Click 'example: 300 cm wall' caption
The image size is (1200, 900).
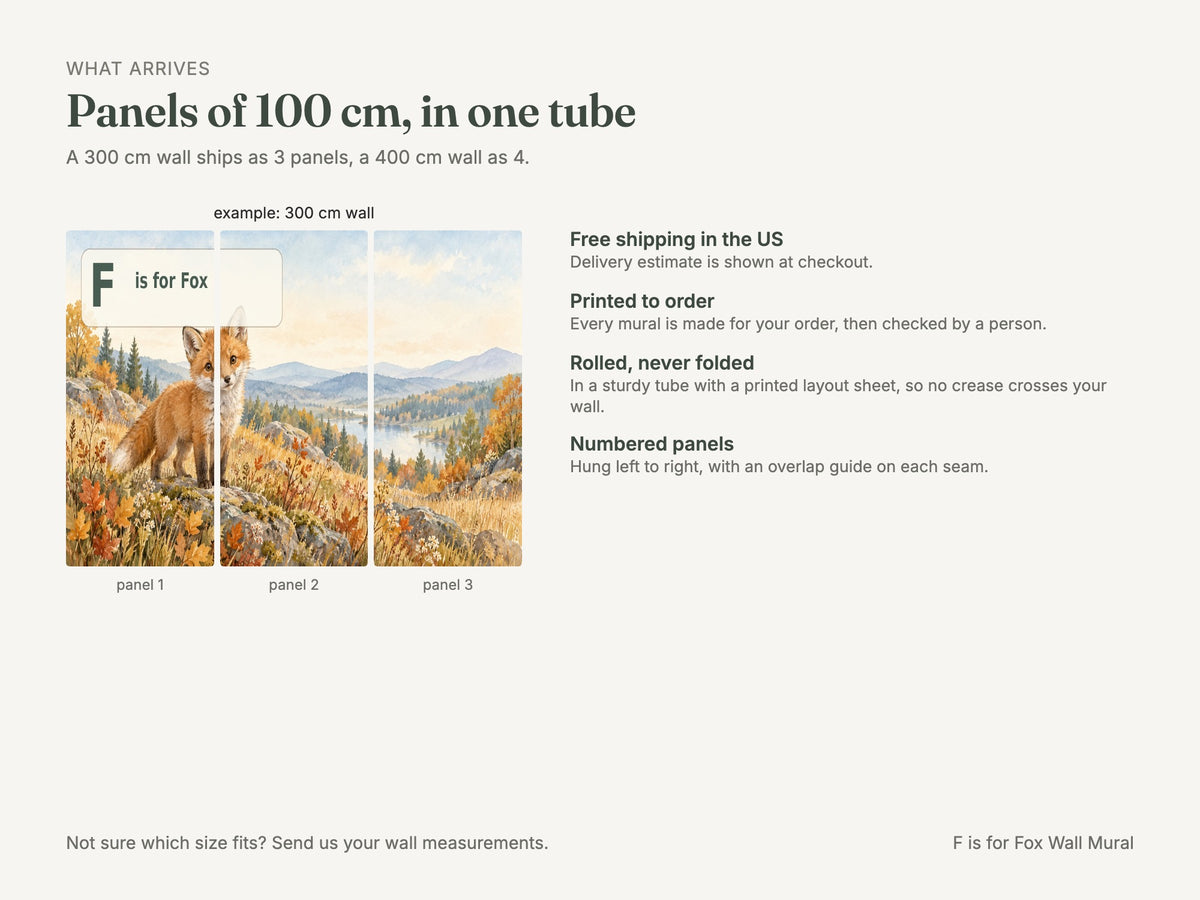(294, 213)
